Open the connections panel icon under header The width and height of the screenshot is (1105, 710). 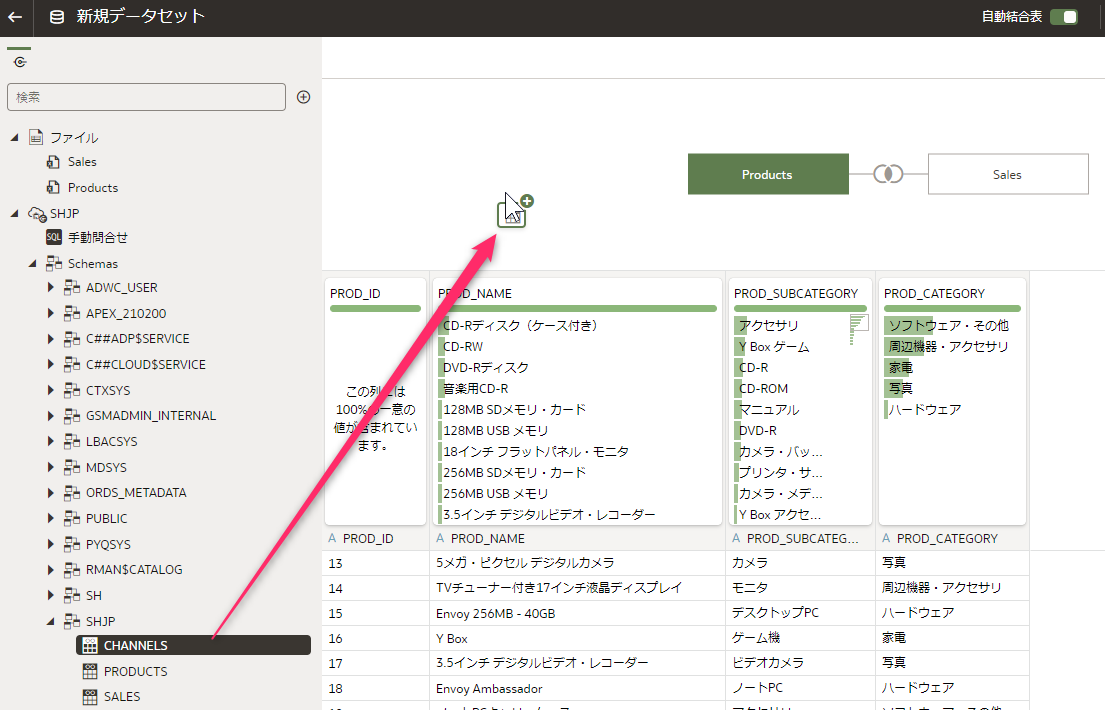pyautogui.click(x=20, y=62)
